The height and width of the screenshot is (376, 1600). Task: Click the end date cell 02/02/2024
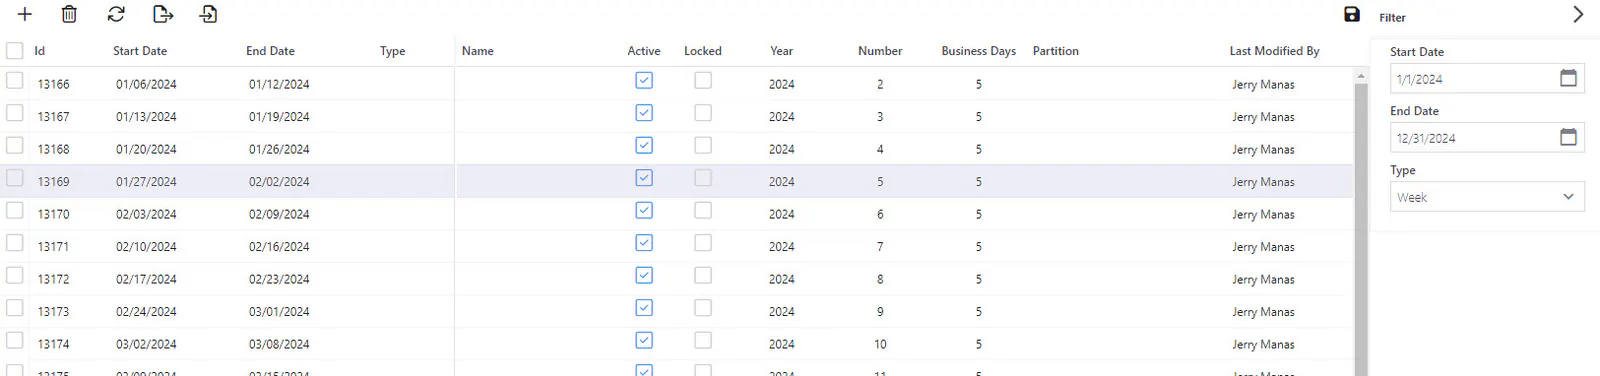click(x=279, y=182)
